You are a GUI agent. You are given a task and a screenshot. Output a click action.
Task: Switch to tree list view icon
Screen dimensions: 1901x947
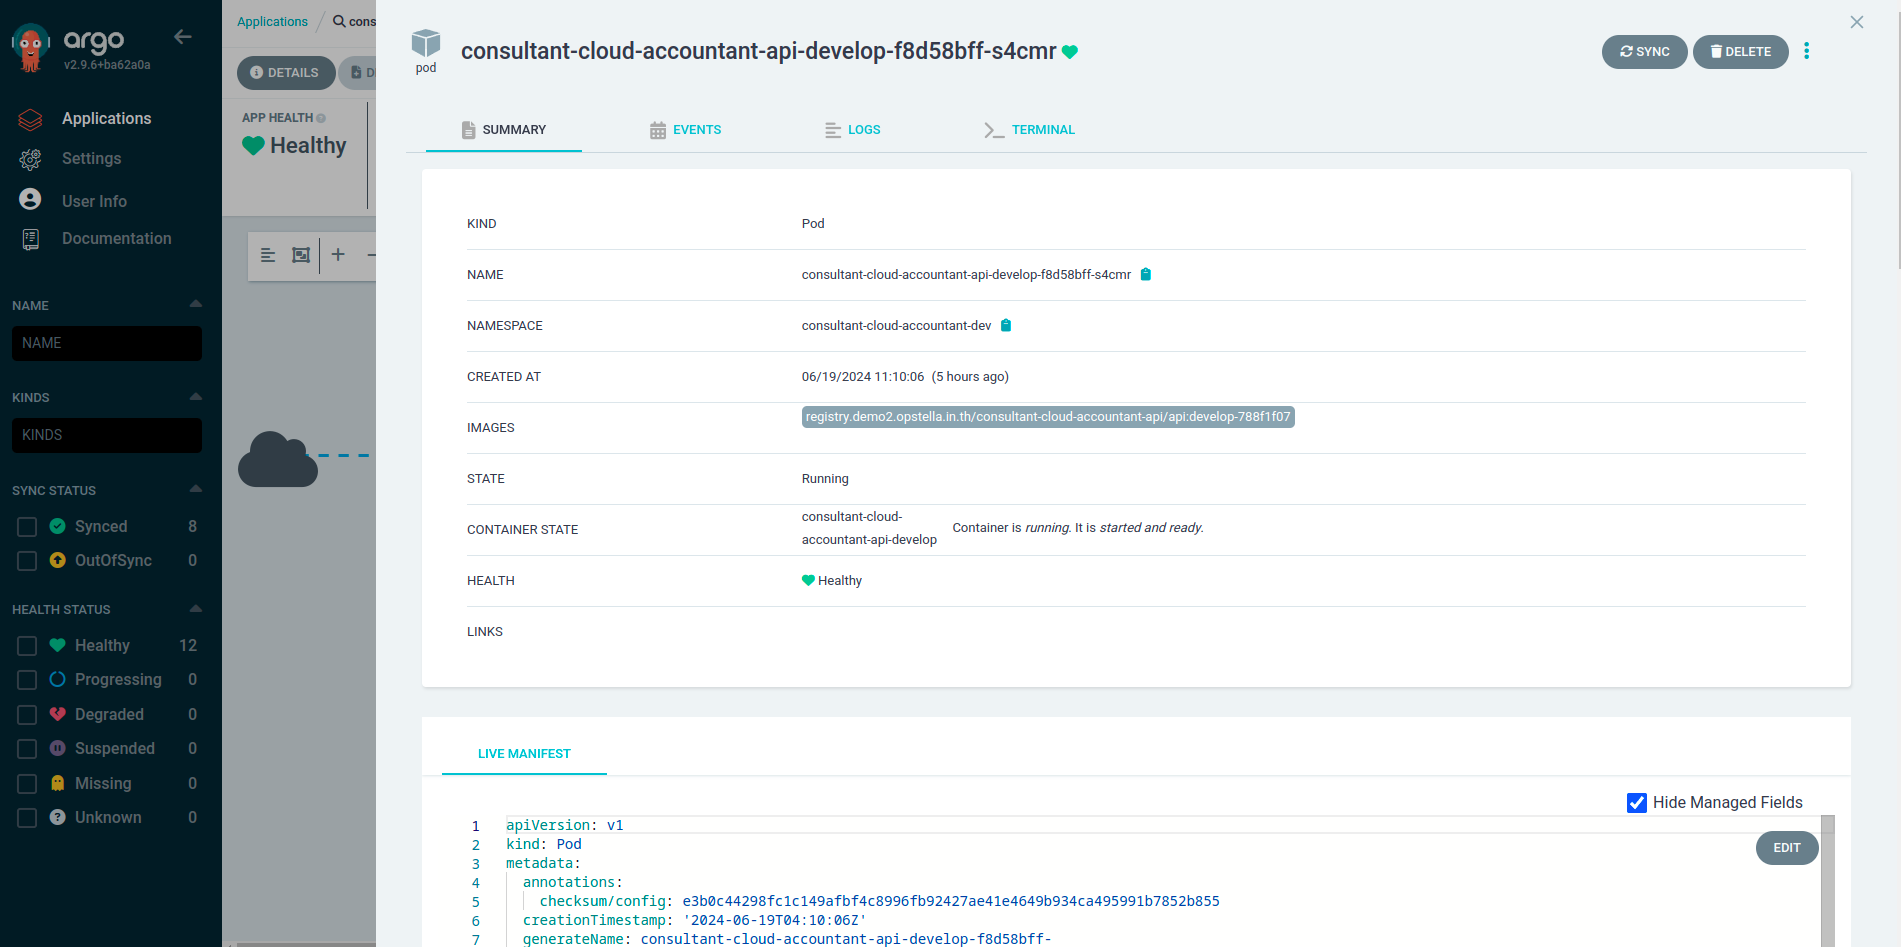(268, 255)
